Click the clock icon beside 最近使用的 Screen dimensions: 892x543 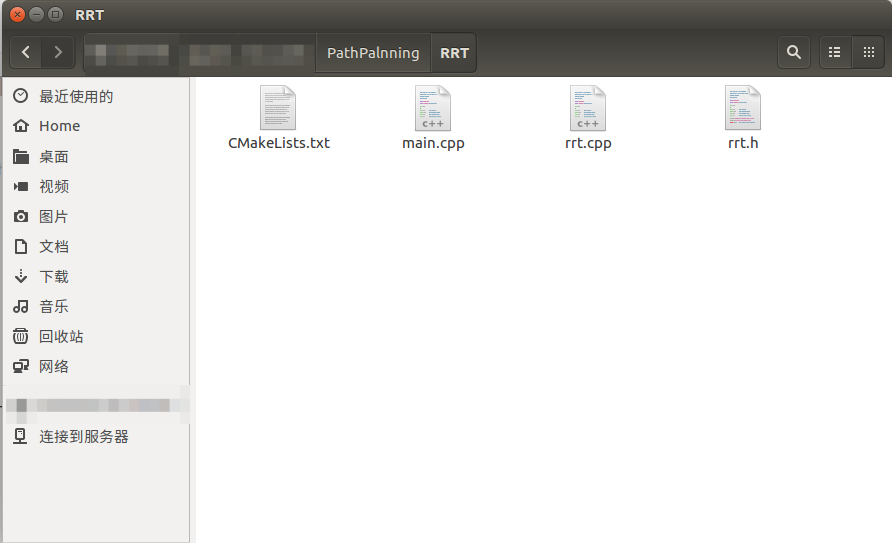(x=20, y=96)
